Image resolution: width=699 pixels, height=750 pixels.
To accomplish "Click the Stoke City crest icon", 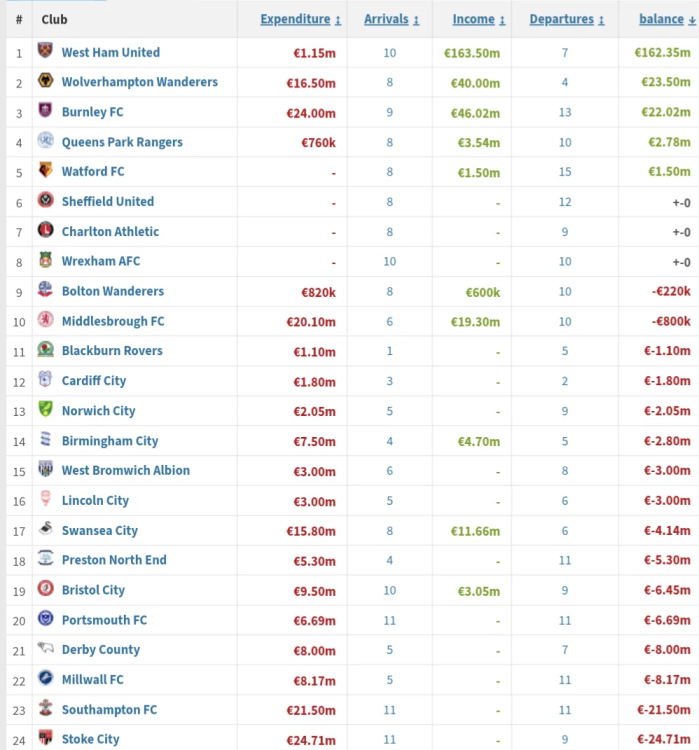I will 45,738.
